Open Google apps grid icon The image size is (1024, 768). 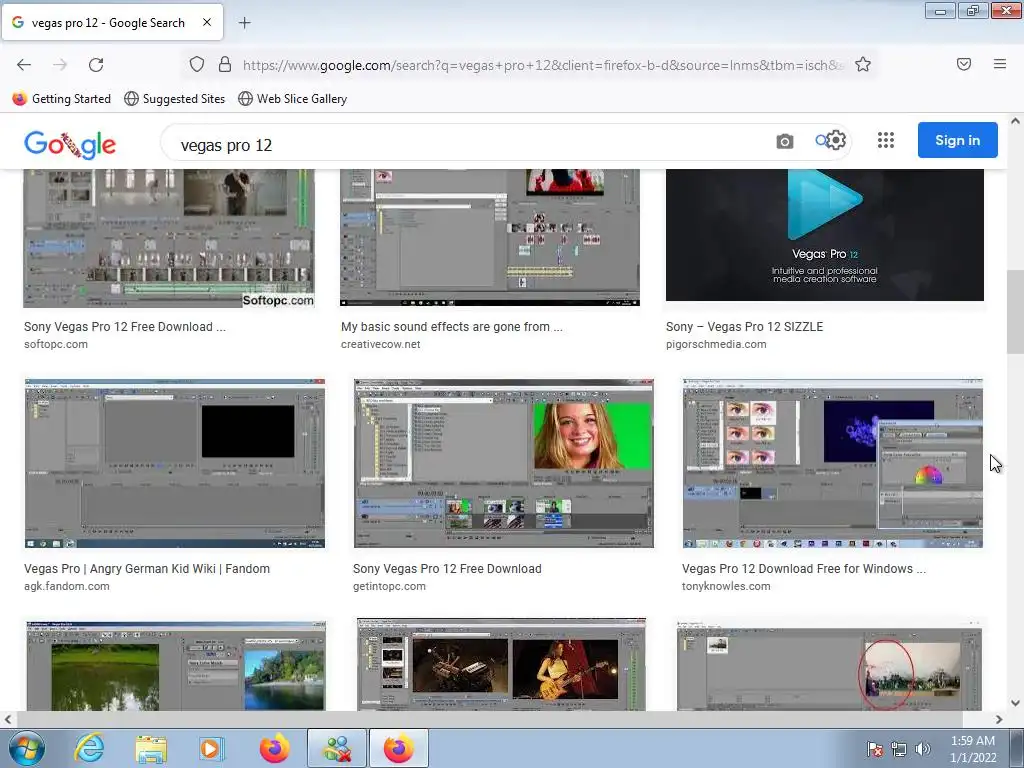(886, 140)
